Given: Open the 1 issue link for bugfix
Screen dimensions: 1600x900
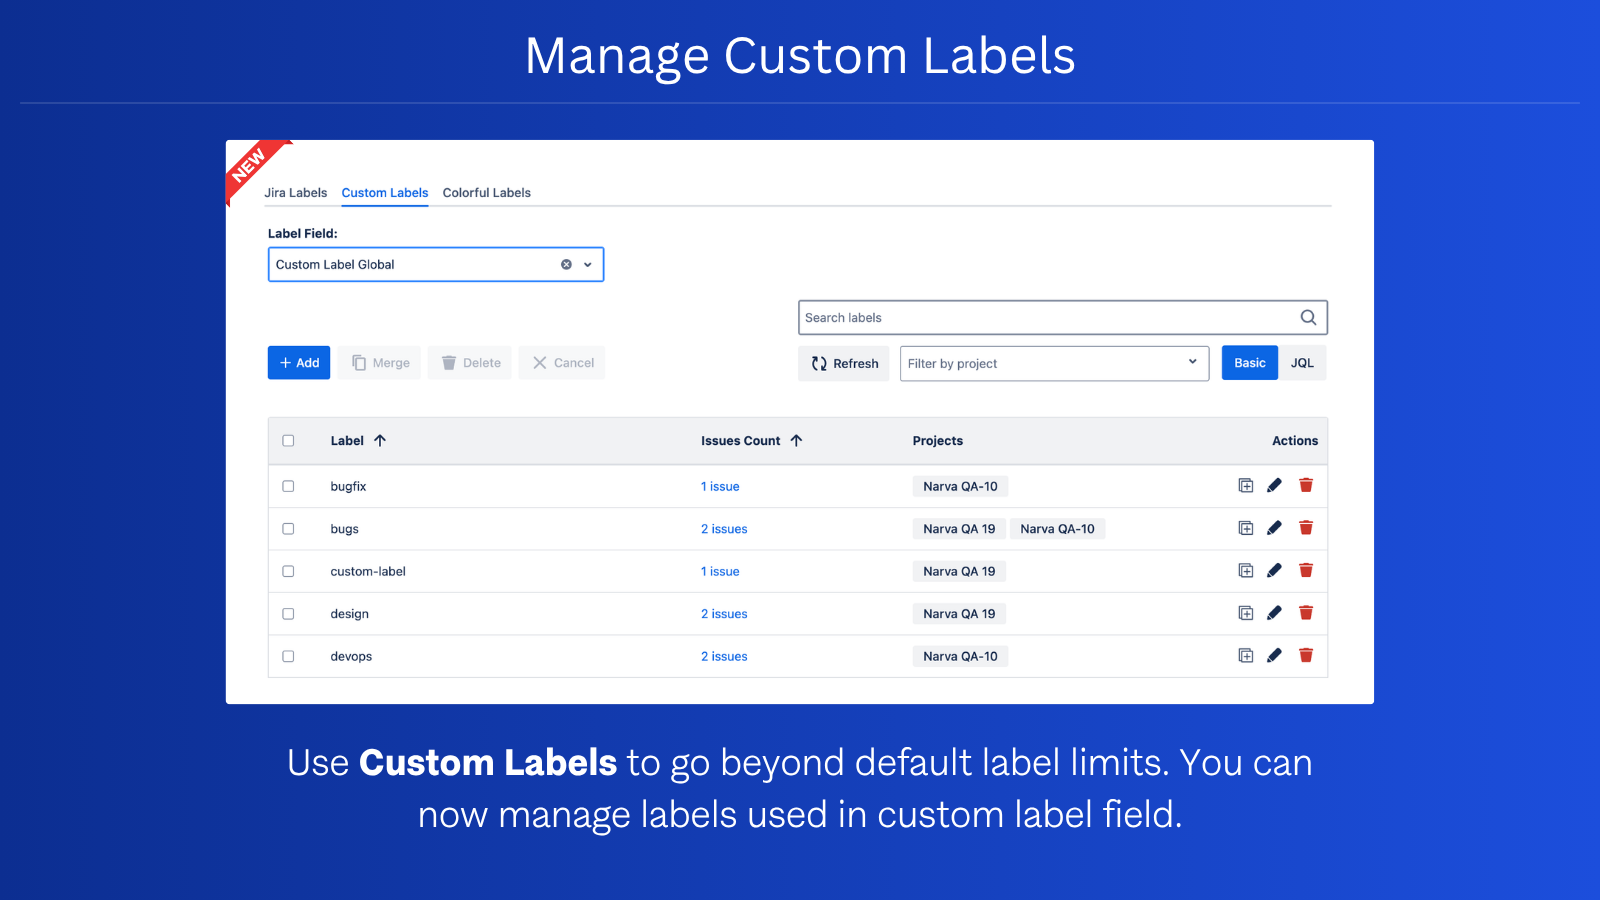Looking at the screenshot, I should (x=720, y=487).
